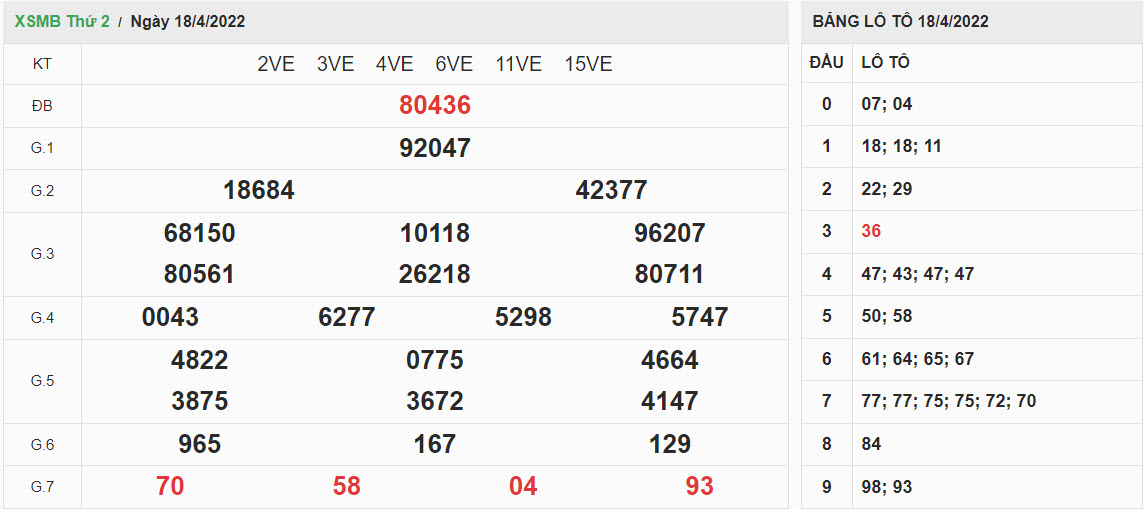Image resolution: width=1144 pixels, height=509 pixels.
Task: Select red loto number 36
Action: (871, 231)
